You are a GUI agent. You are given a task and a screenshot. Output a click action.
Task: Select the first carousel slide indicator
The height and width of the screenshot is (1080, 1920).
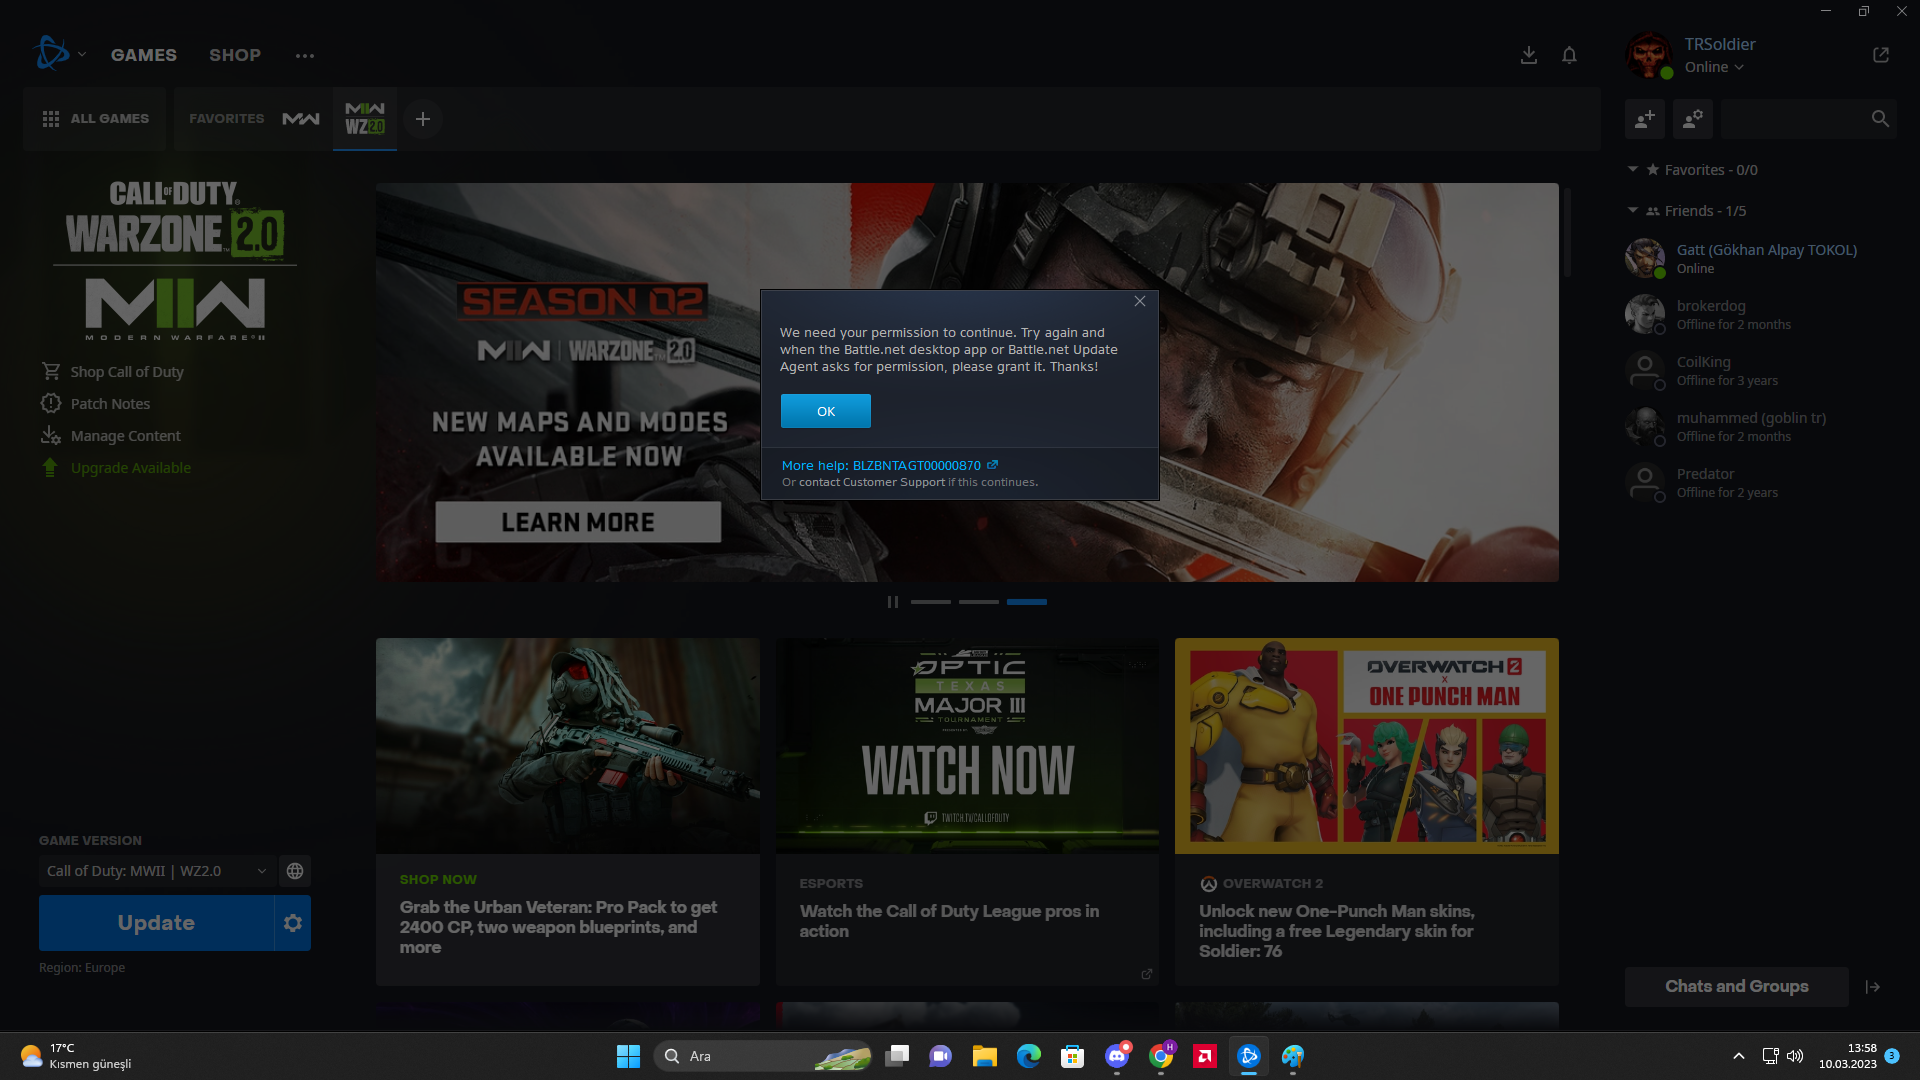pyautogui.click(x=930, y=602)
